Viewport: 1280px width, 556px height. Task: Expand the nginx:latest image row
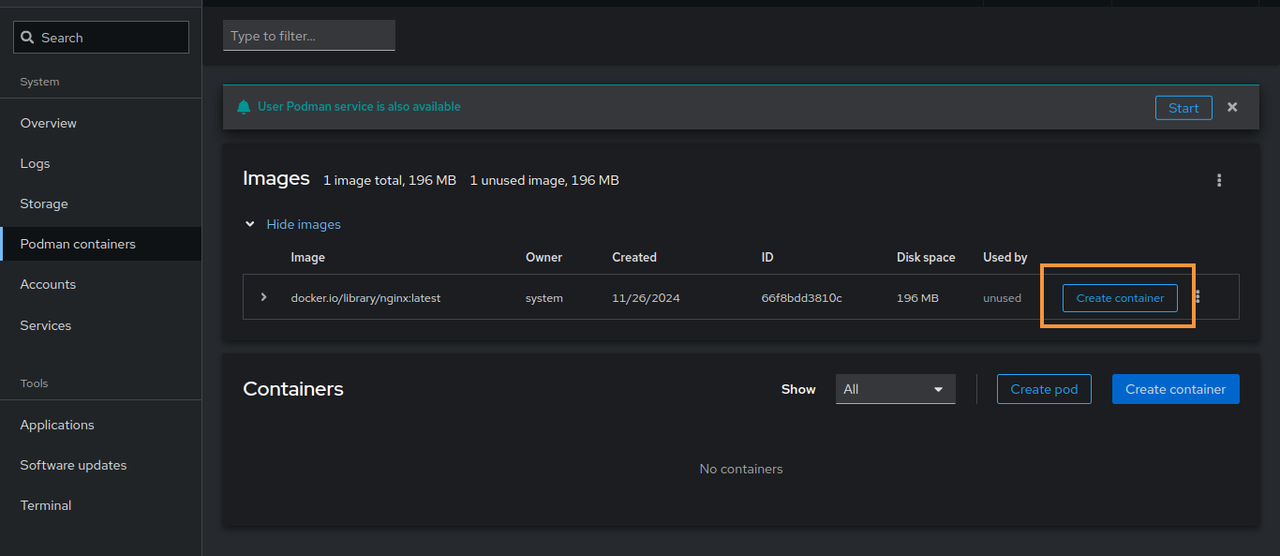[264, 297]
